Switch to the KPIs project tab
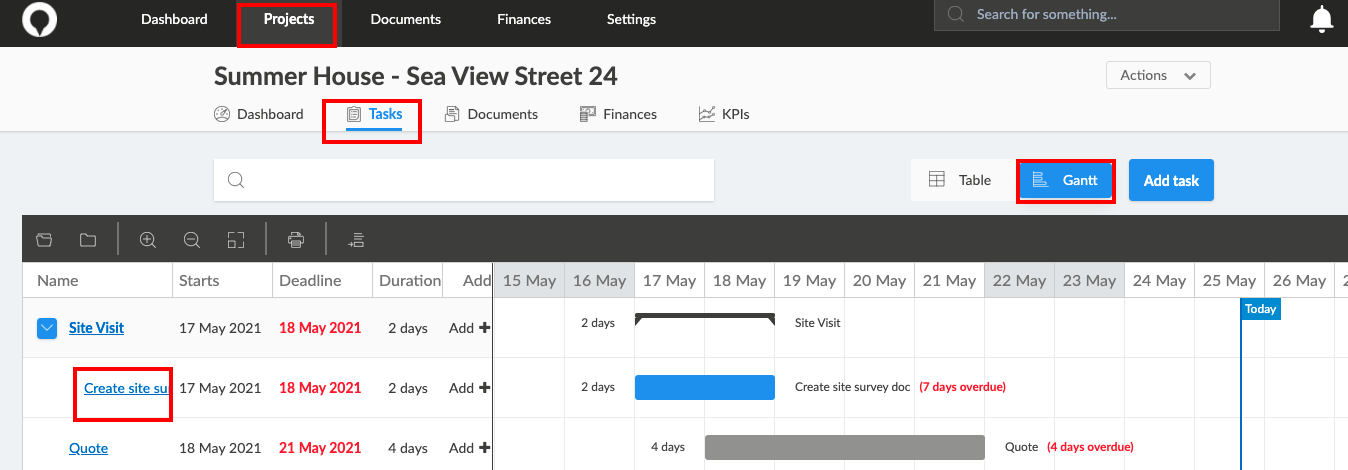This screenshot has height=470, width=1348. [x=724, y=114]
